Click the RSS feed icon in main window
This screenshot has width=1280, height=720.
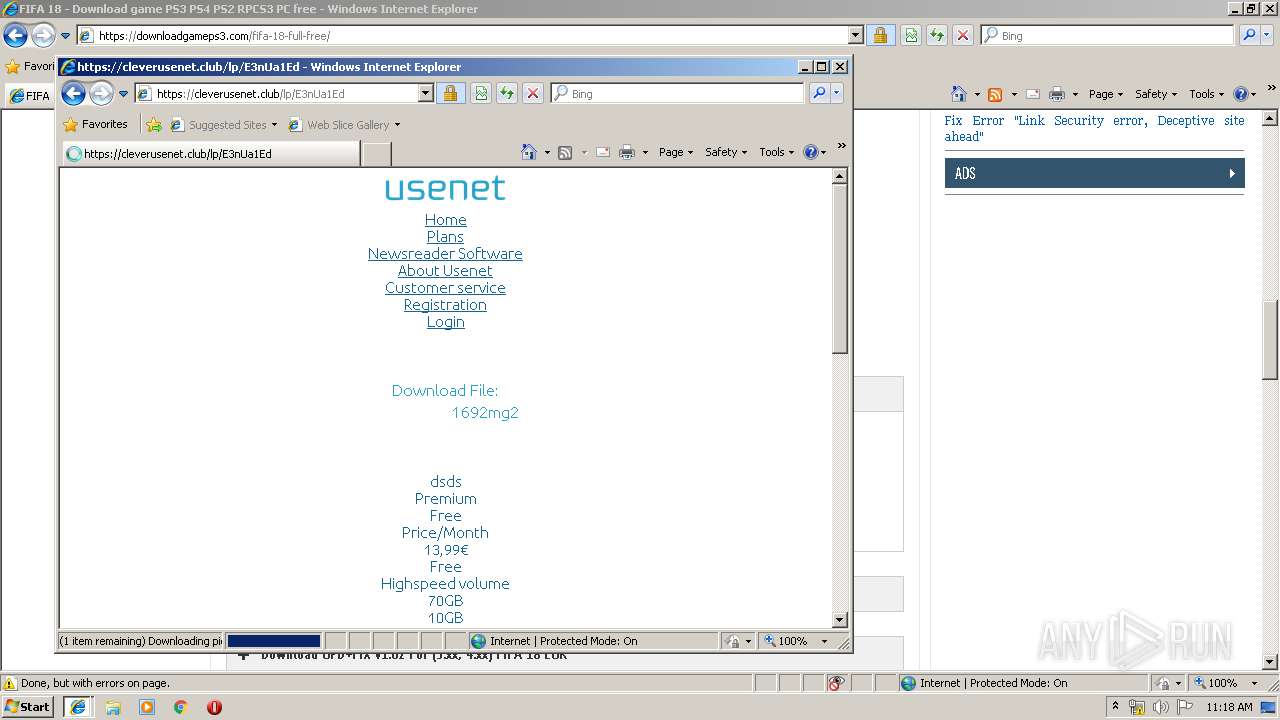coord(995,94)
